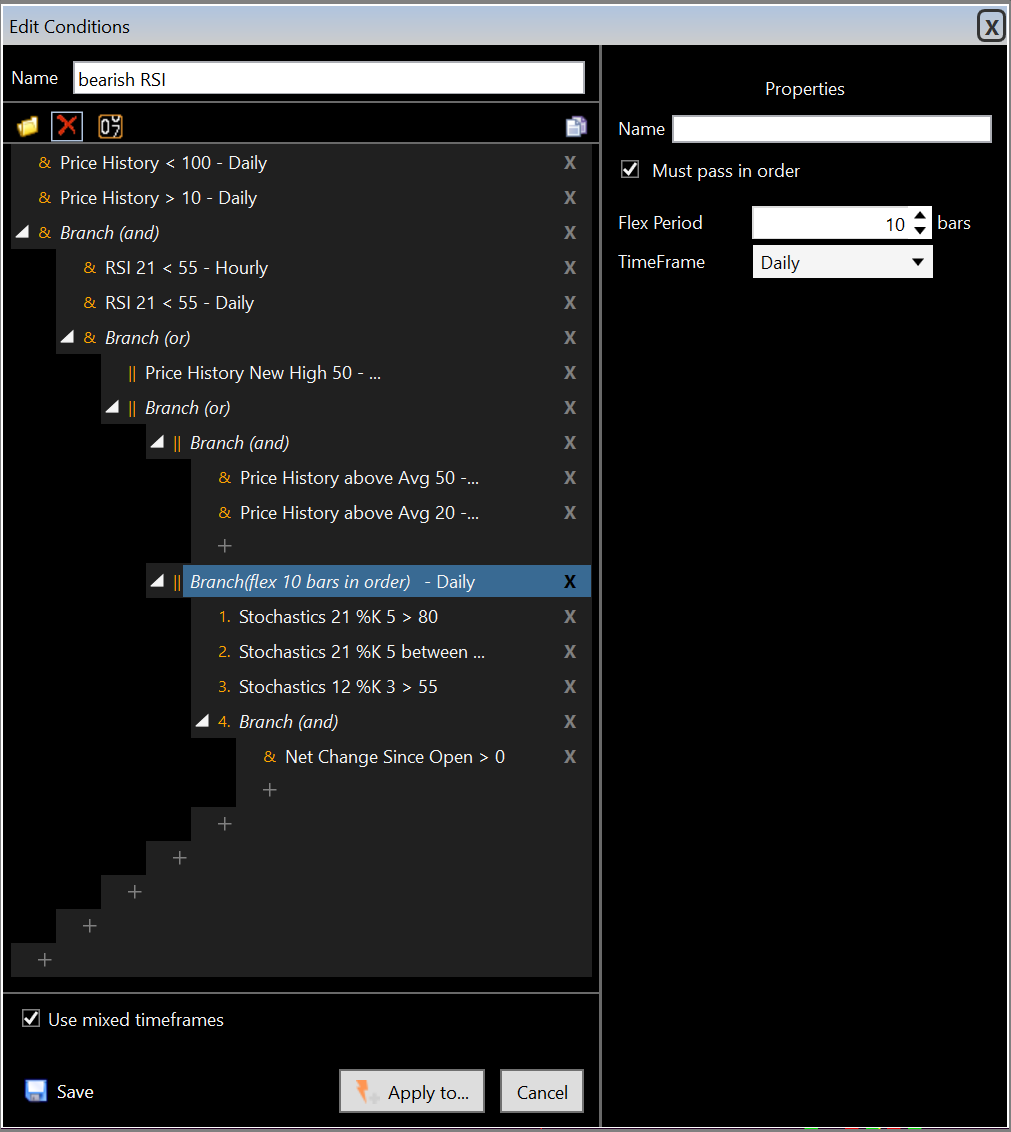
Task: Click the Flex Period number field
Action: [830, 223]
